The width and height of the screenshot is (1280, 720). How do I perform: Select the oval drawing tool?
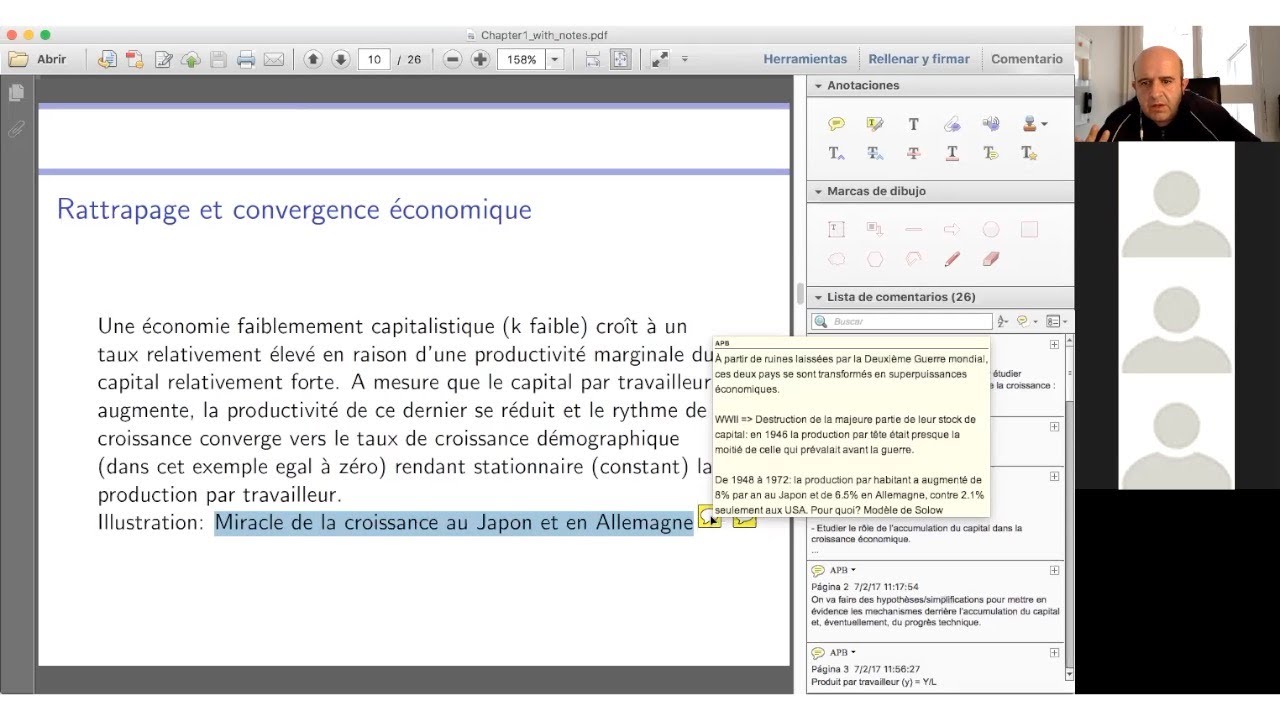tap(990, 229)
